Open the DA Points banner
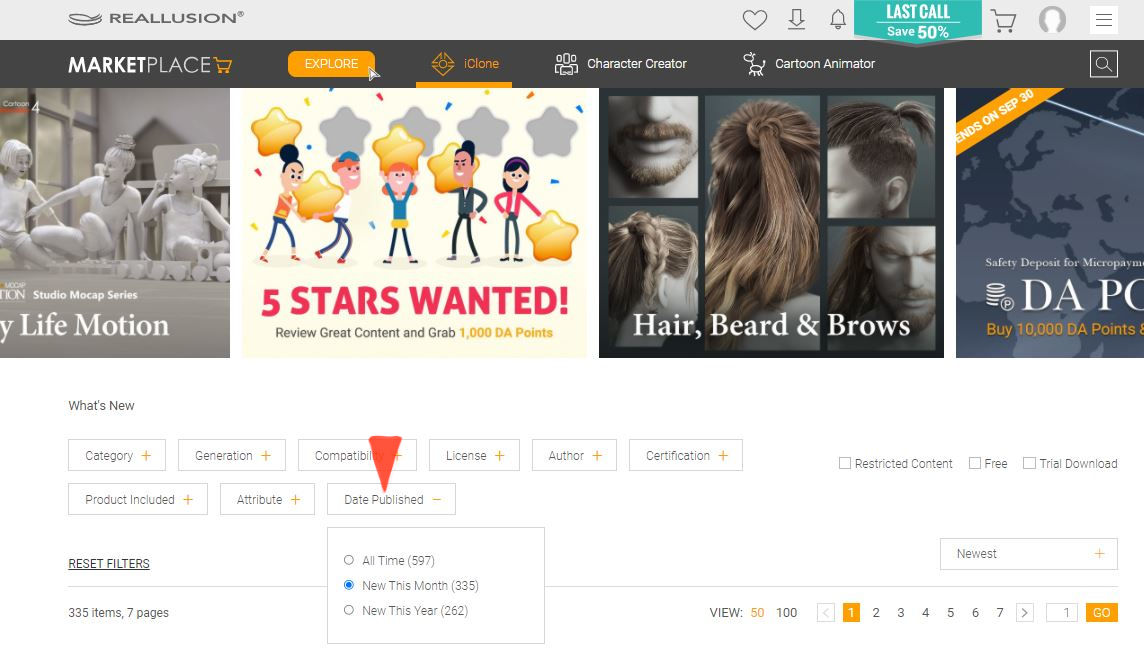1144x652 pixels. click(1050, 222)
